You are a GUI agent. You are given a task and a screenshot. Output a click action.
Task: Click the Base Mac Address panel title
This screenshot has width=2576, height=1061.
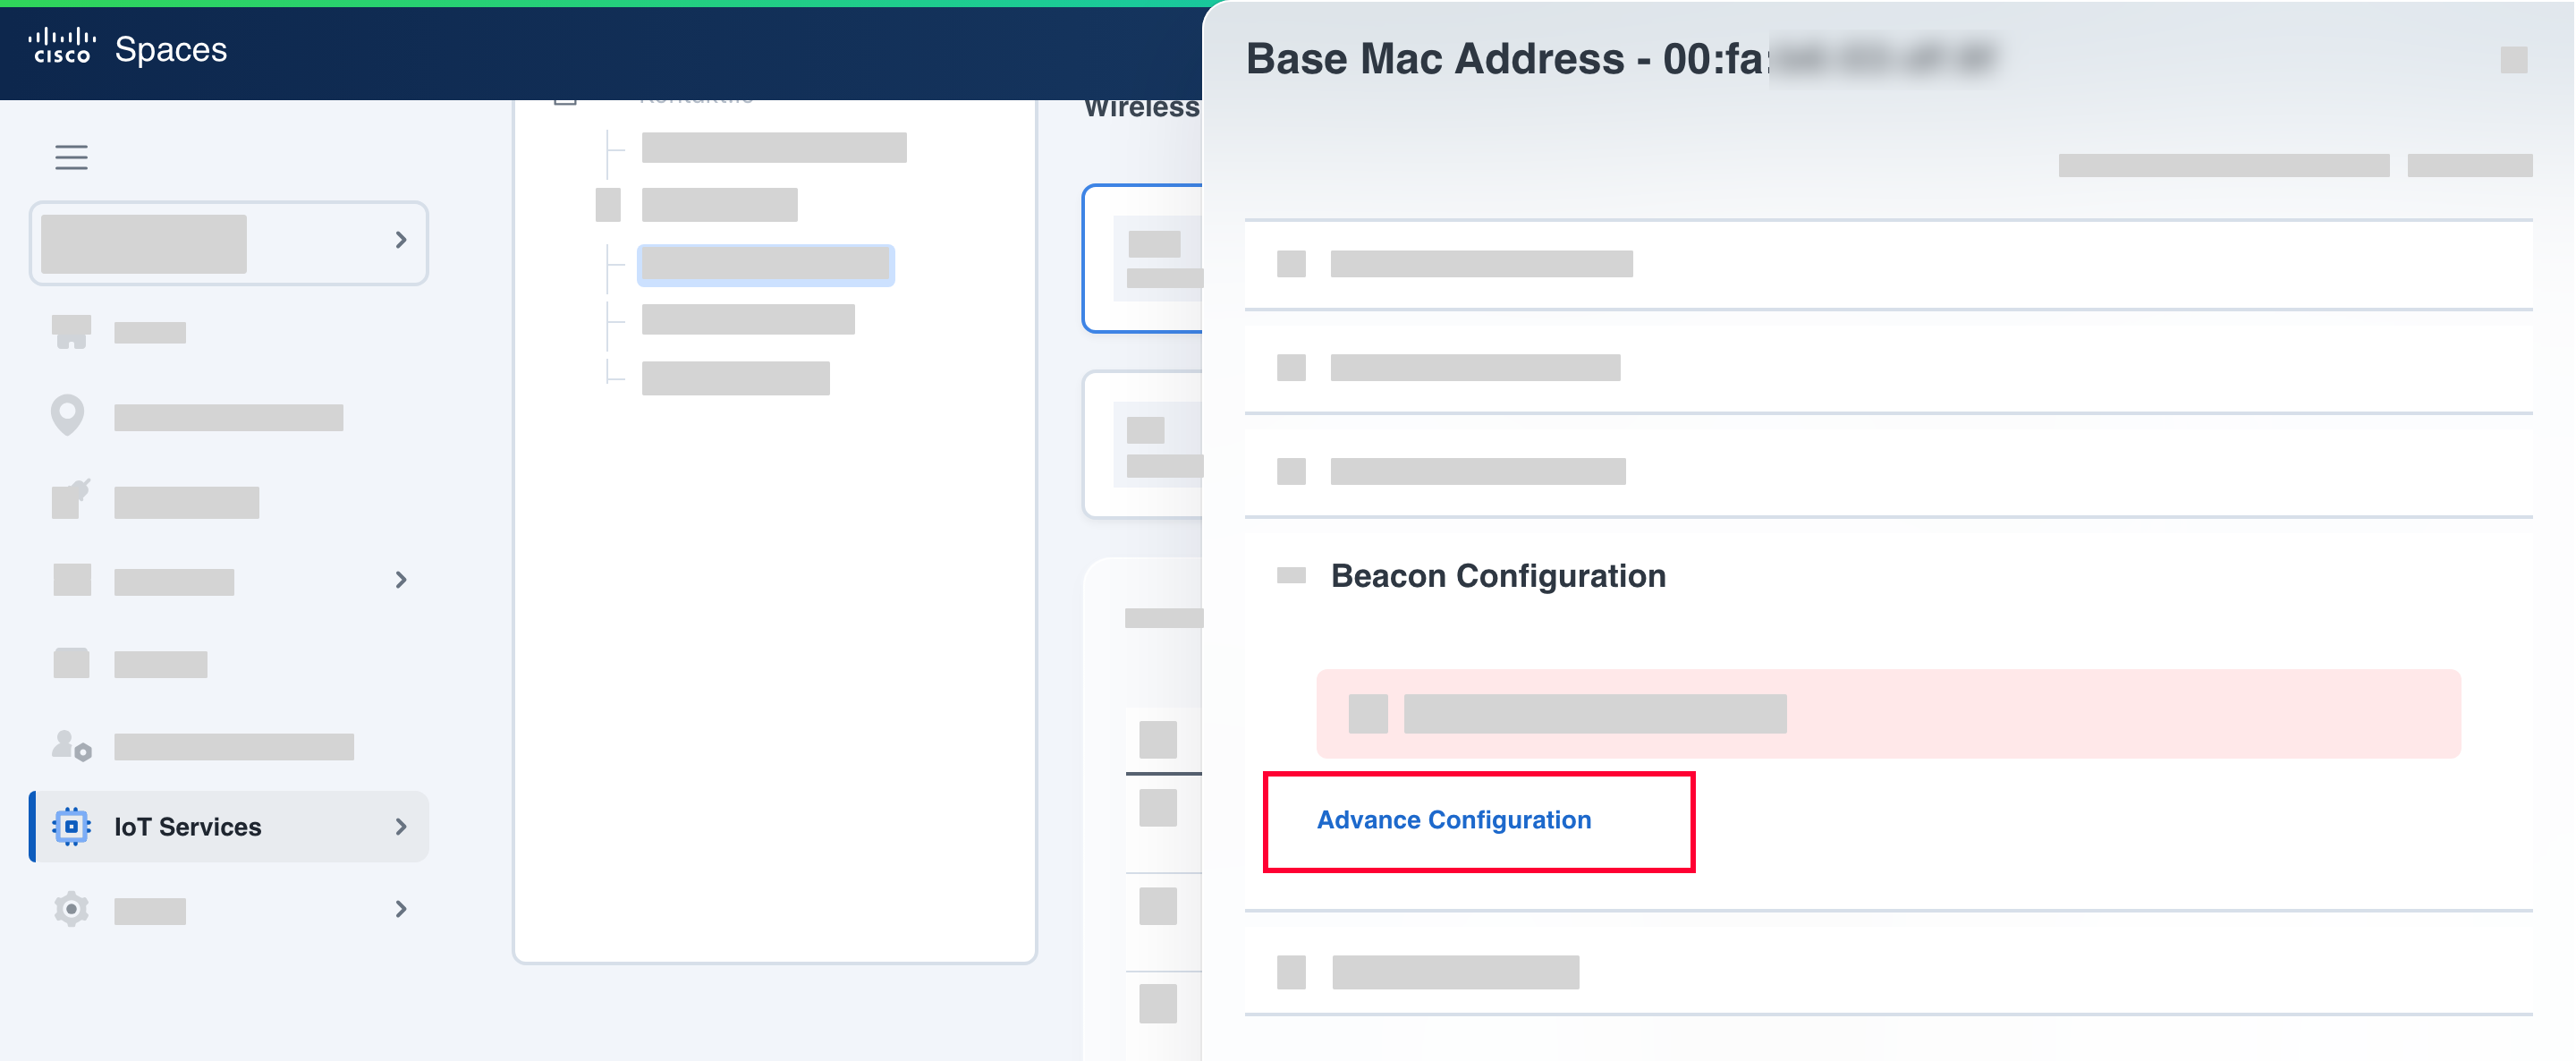[1620, 59]
